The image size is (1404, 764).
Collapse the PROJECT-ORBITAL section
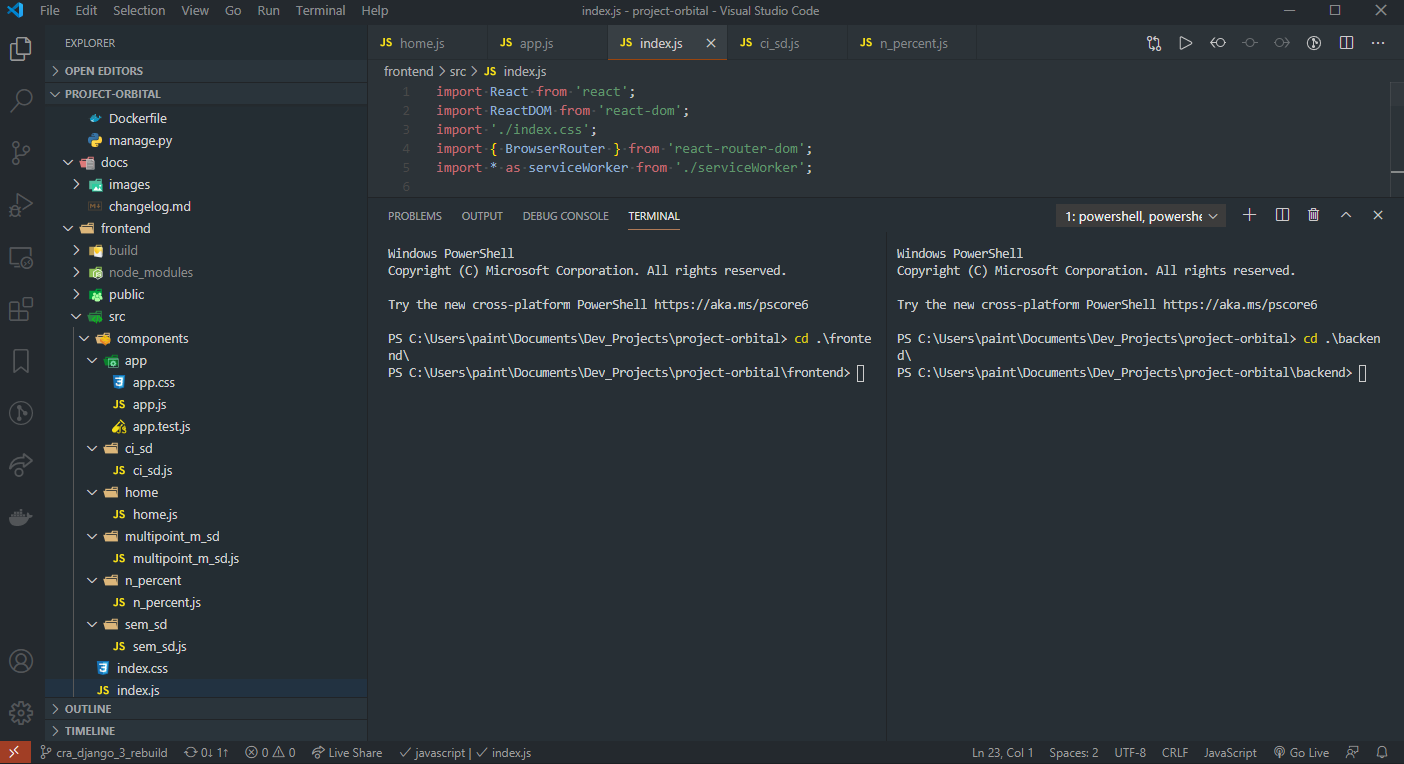(x=207, y=94)
